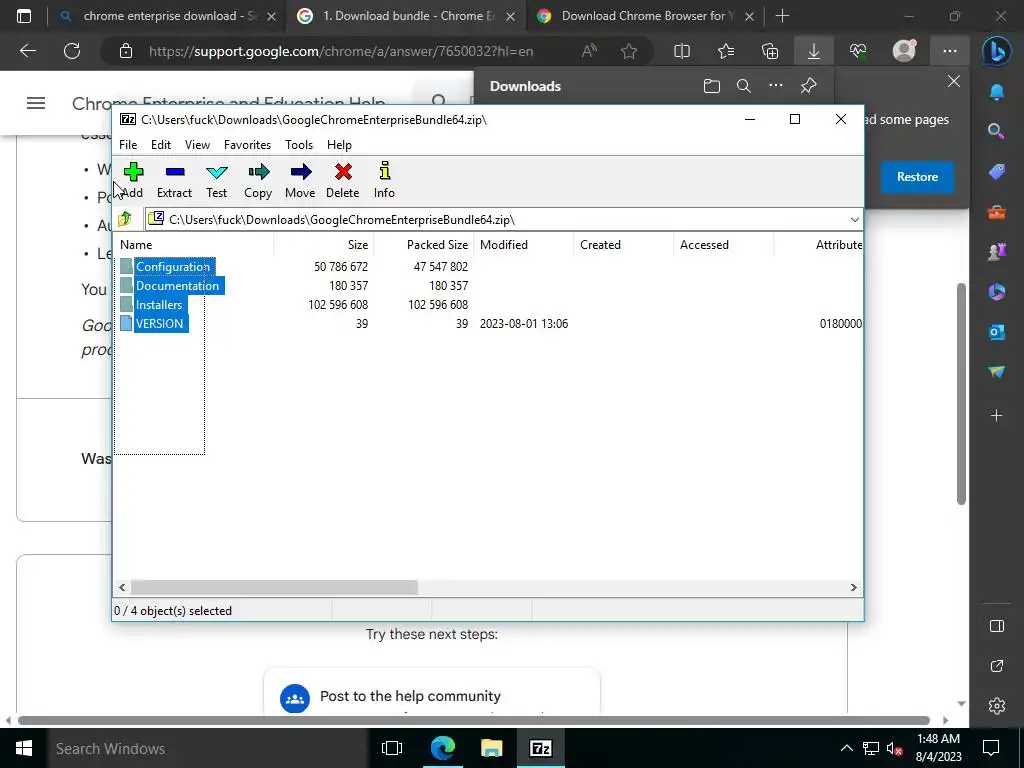
Task: Select the Copy toolbar icon
Action: tap(258, 180)
